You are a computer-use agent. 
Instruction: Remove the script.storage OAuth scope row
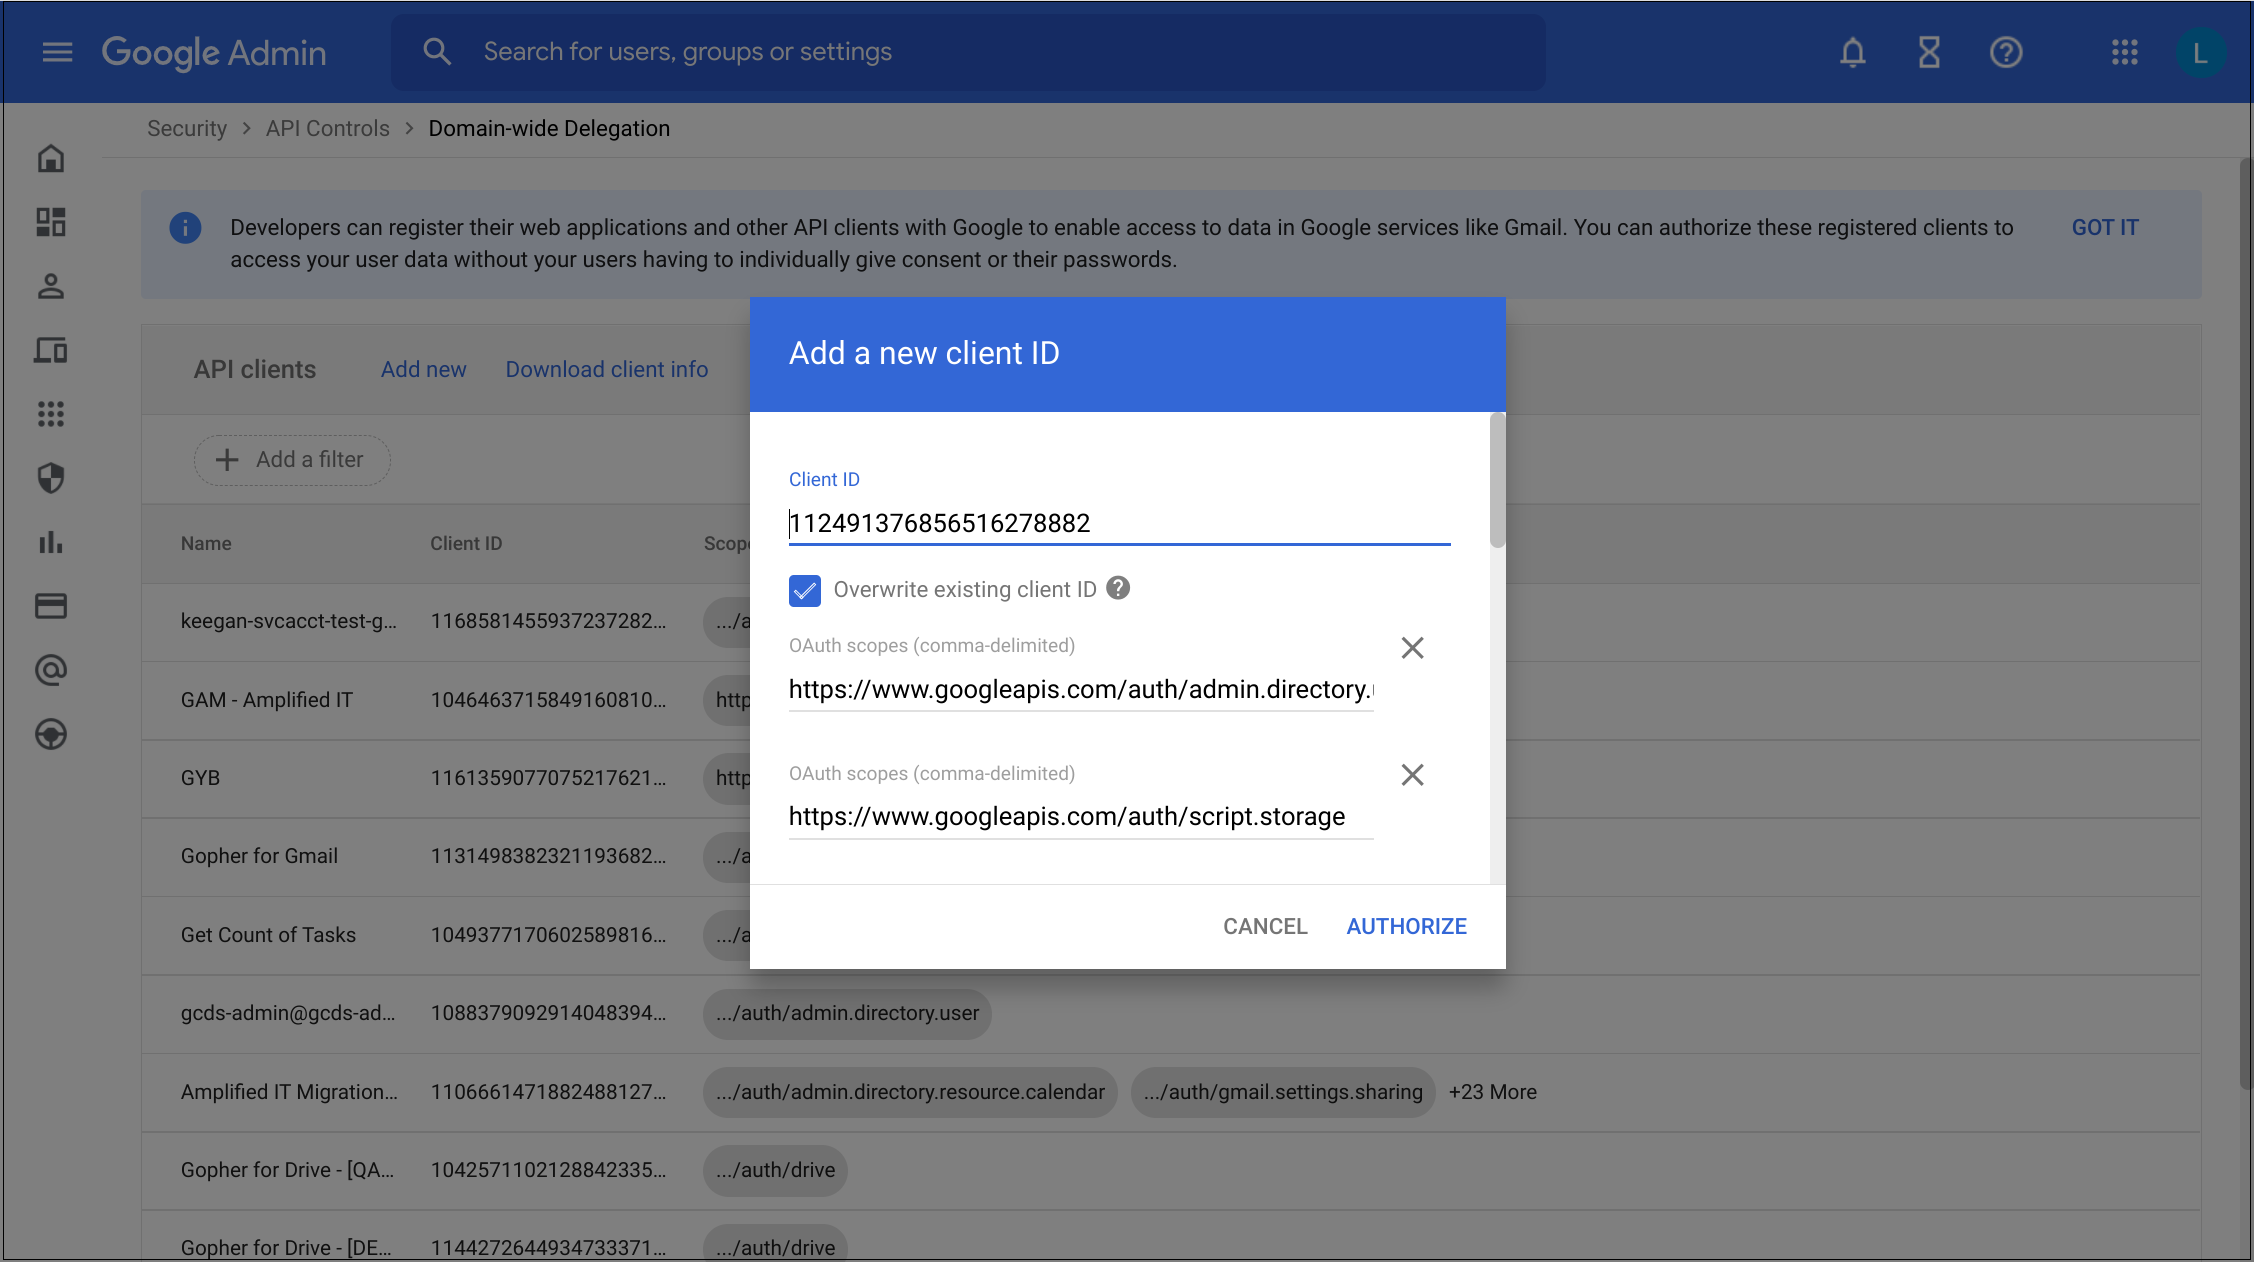(1412, 775)
